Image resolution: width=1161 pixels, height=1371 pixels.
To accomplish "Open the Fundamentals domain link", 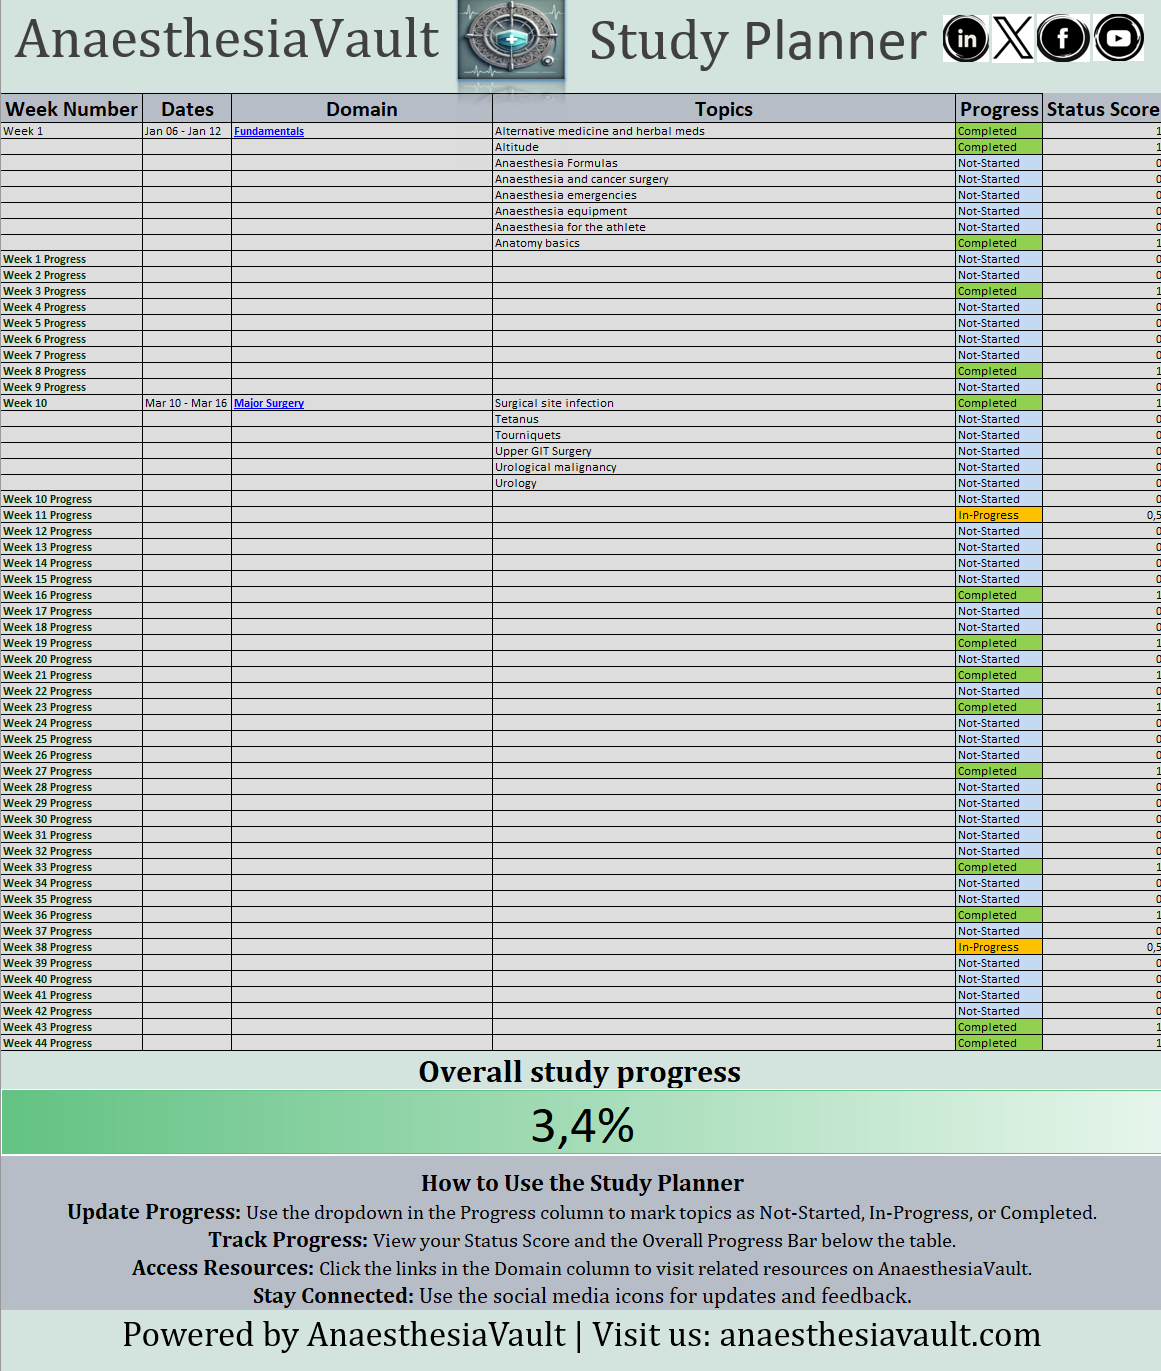I will [269, 131].
